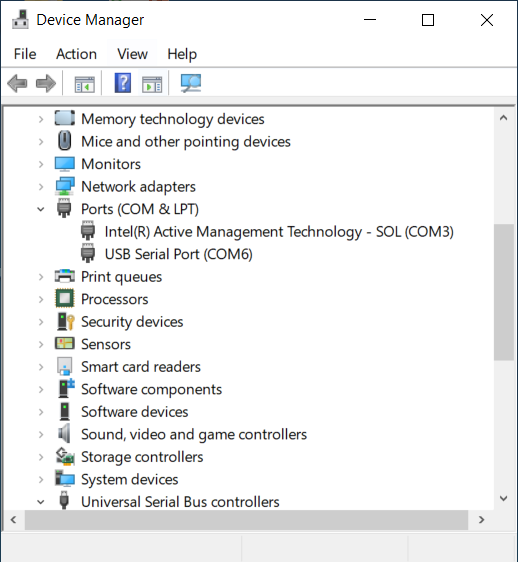518x562 pixels.
Task: Click the show/hide console tree icon
Action: point(85,84)
